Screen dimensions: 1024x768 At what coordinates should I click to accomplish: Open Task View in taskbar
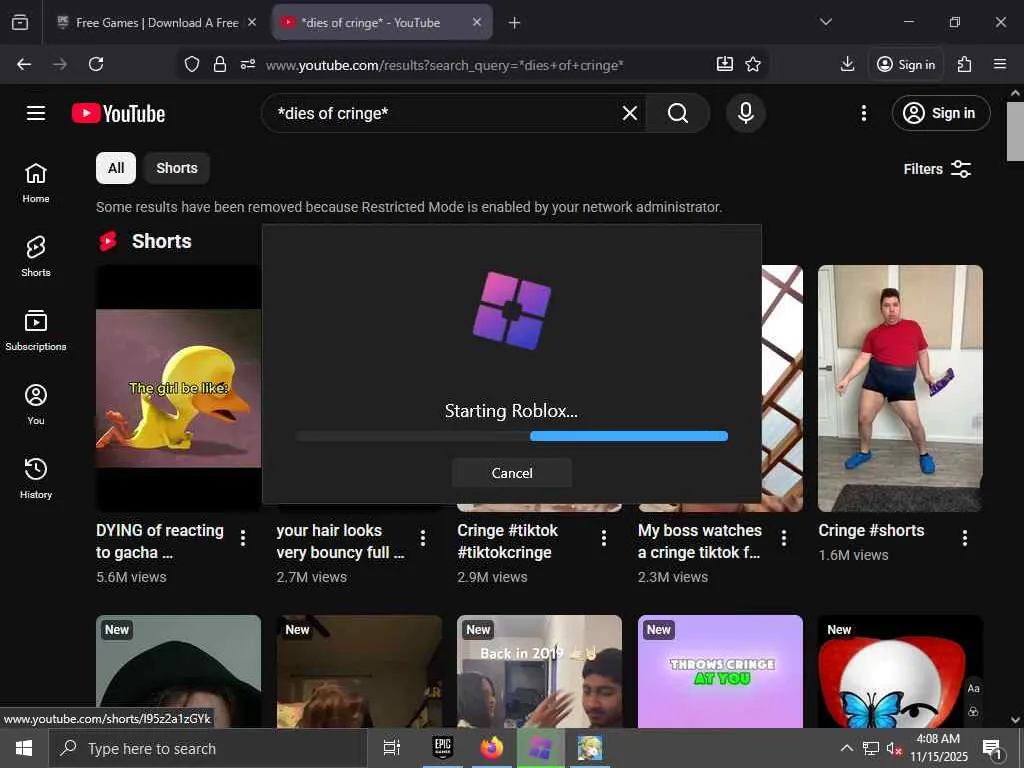click(x=392, y=748)
